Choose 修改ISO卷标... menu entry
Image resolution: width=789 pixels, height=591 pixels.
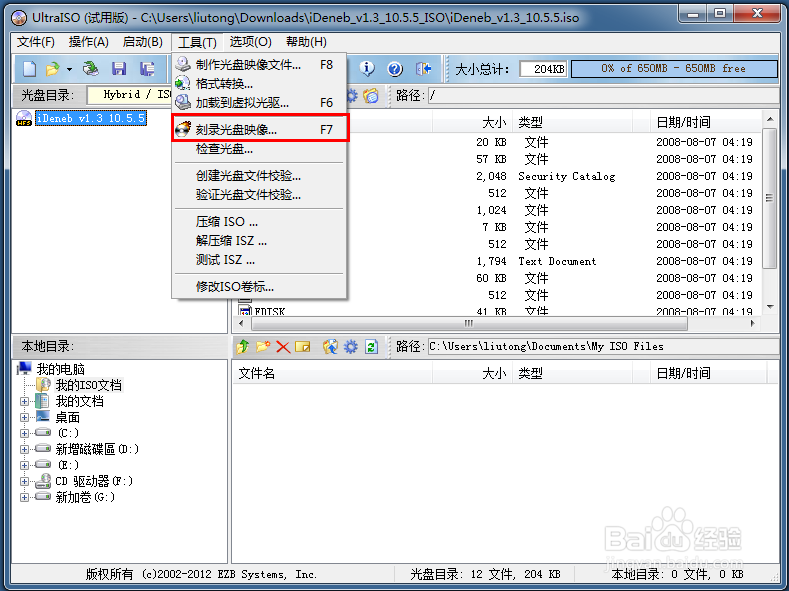260,287
